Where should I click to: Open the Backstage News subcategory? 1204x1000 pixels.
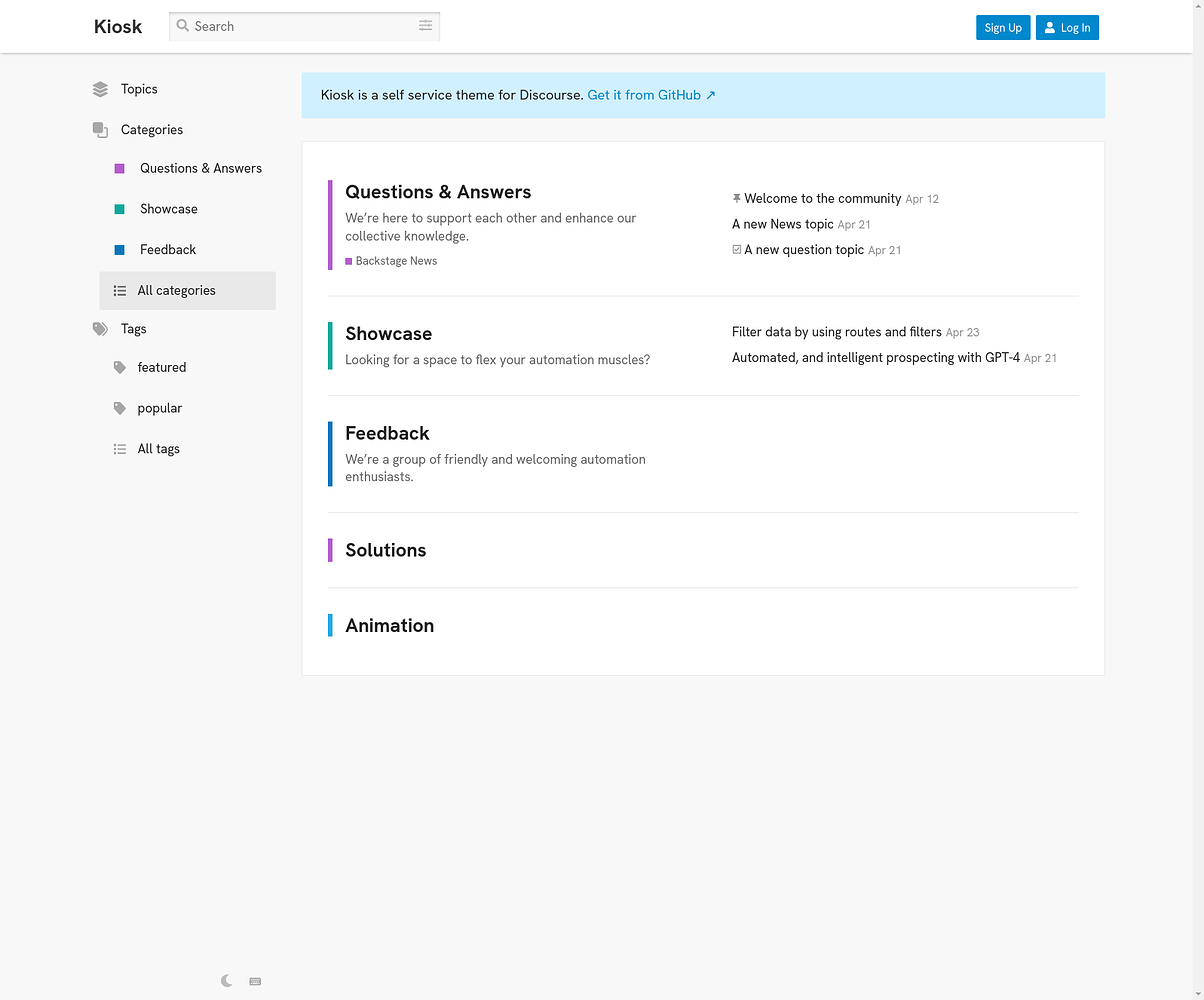pos(395,261)
